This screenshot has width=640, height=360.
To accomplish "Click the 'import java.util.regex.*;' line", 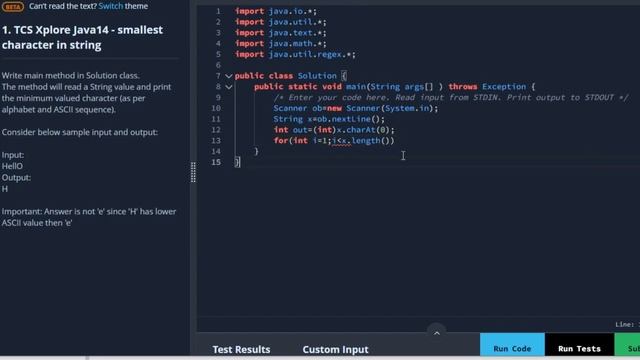I will point(295,54).
